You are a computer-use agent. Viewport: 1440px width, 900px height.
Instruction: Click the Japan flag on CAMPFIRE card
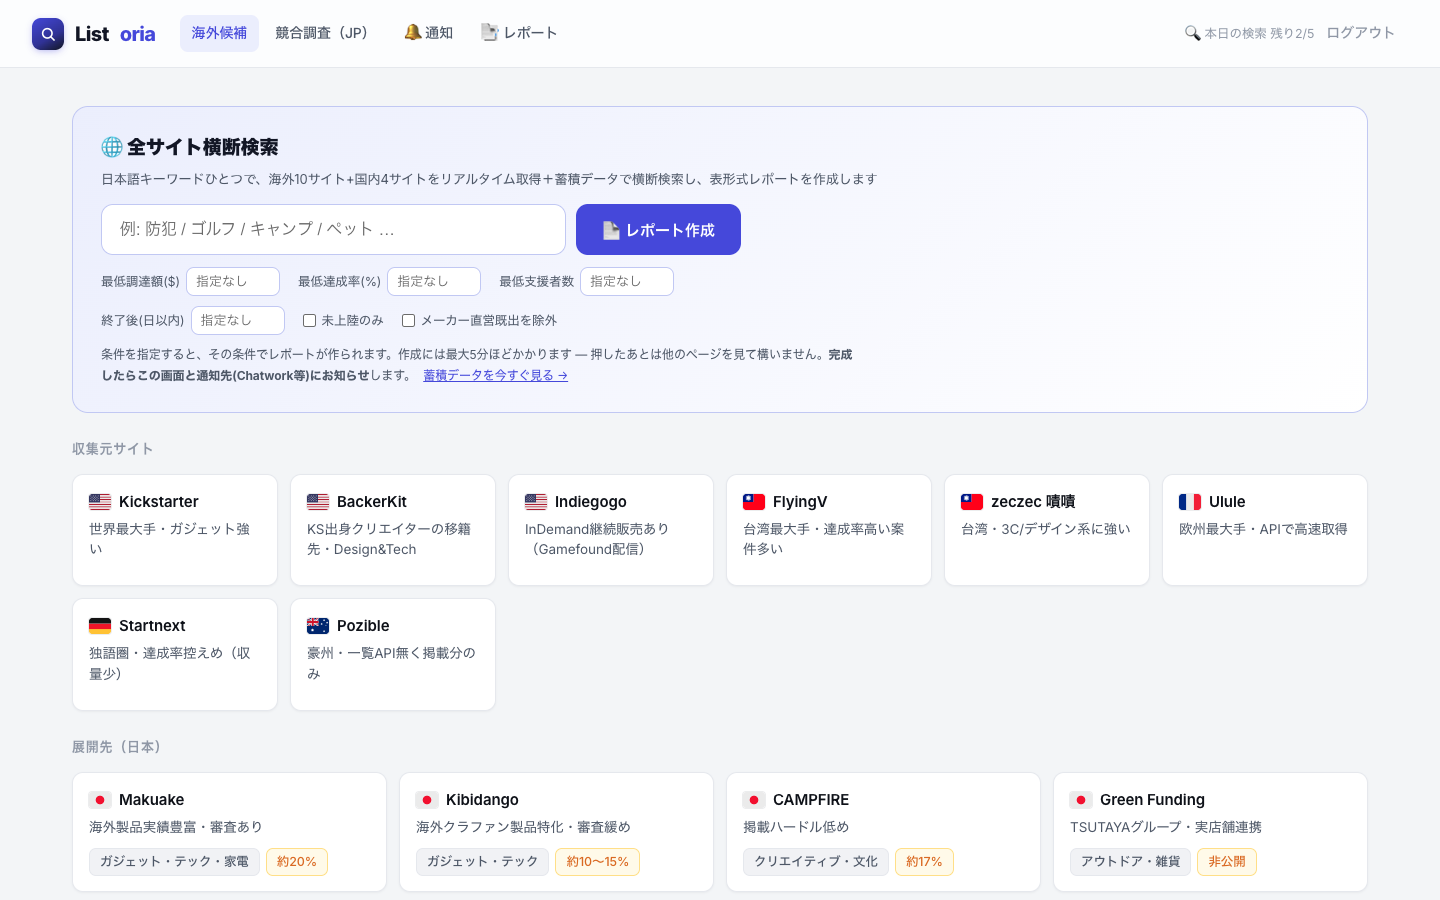[x=754, y=800]
